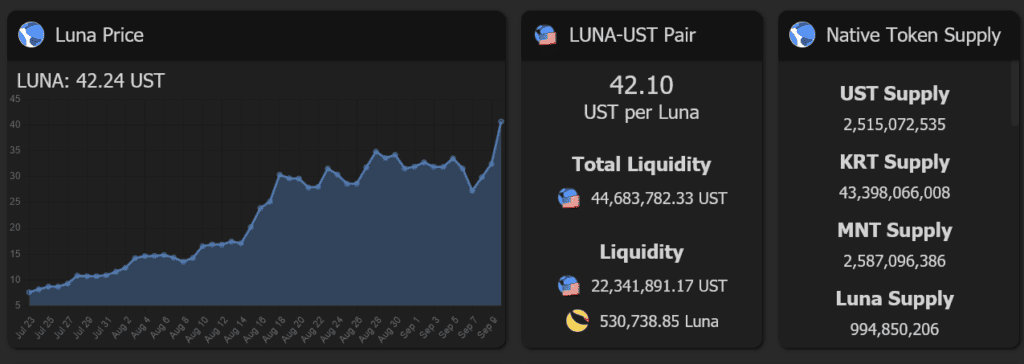Click the LUNA: 42.24 UST price label
Screen dimensions: 1024x364
pyautogui.click(x=91, y=81)
